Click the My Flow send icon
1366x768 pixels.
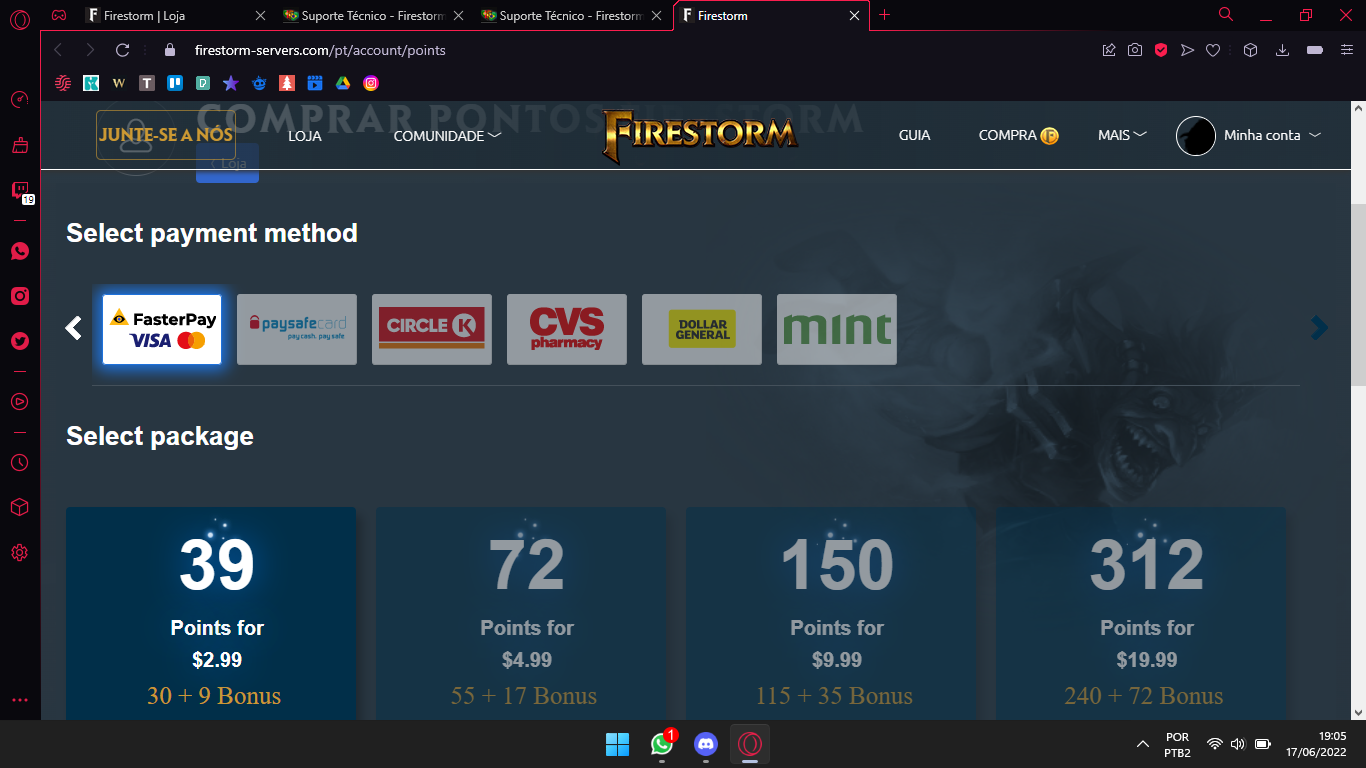tap(1187, 50)
